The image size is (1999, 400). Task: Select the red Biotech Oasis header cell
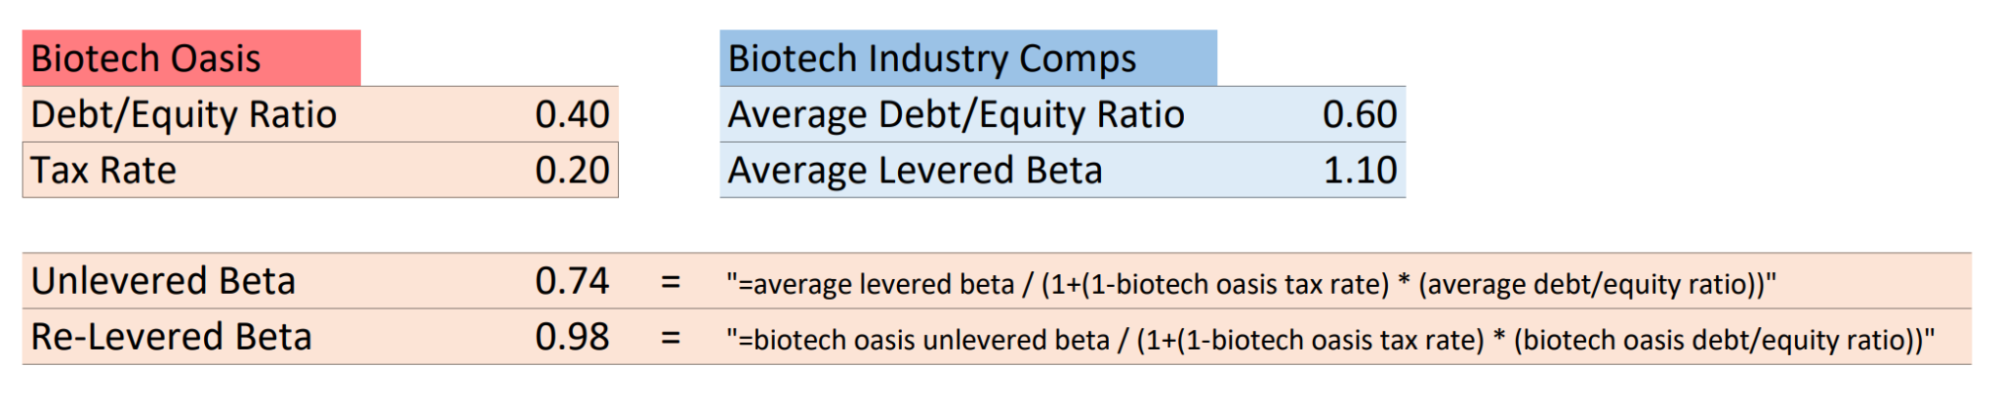(190, 58)
